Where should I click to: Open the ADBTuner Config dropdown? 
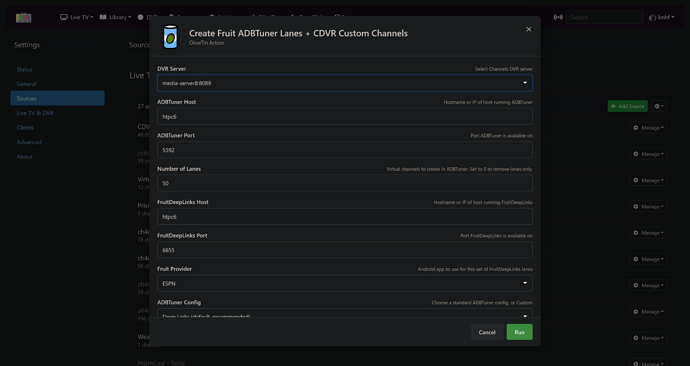pyautogui.click(x=345, y=313)
